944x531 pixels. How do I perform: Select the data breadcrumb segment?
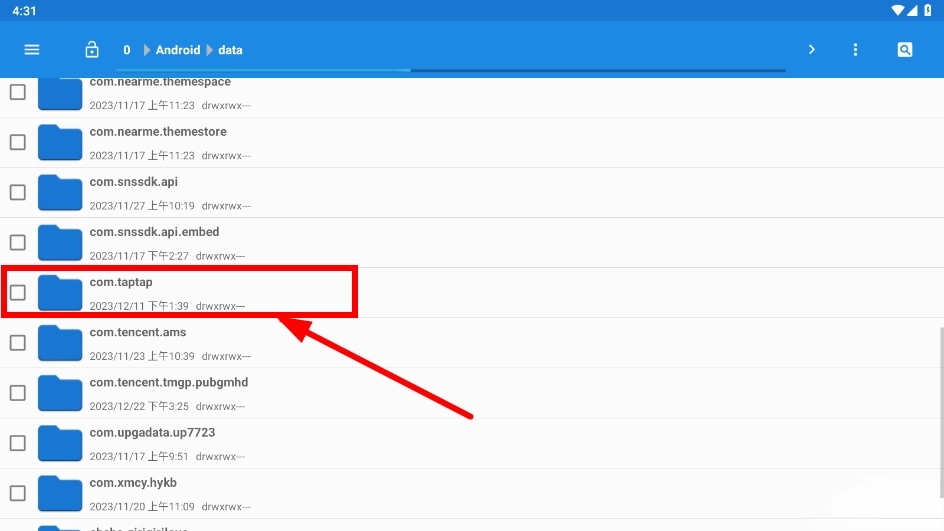230,50
